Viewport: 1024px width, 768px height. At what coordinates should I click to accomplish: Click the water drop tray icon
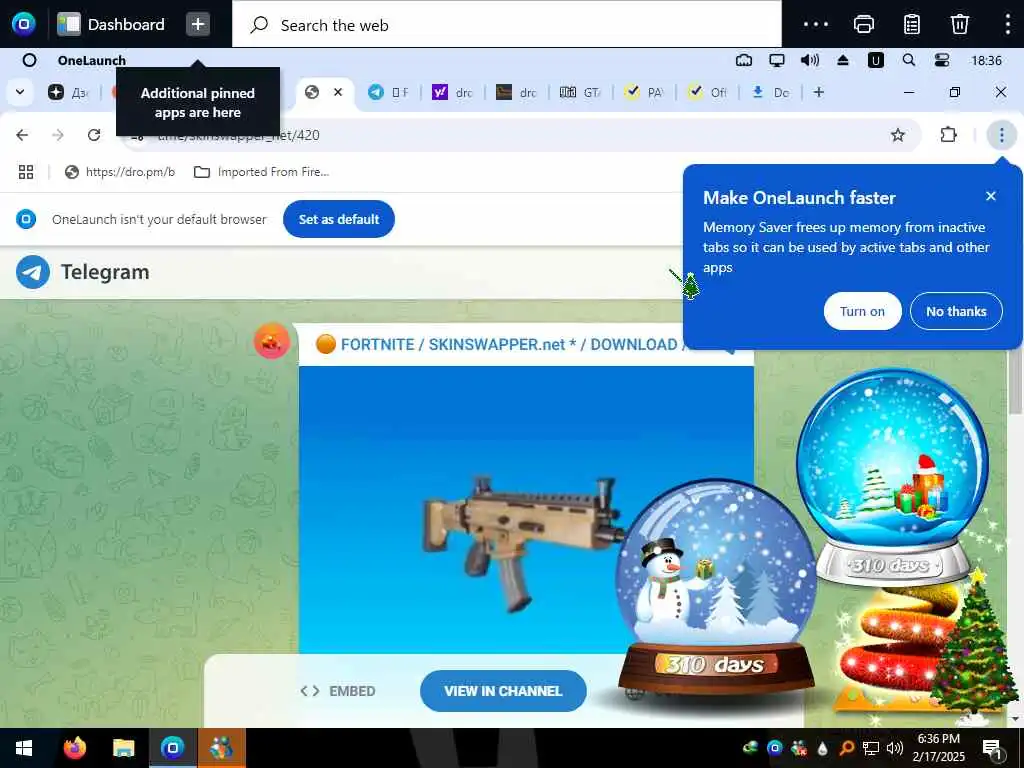point(822,748)
